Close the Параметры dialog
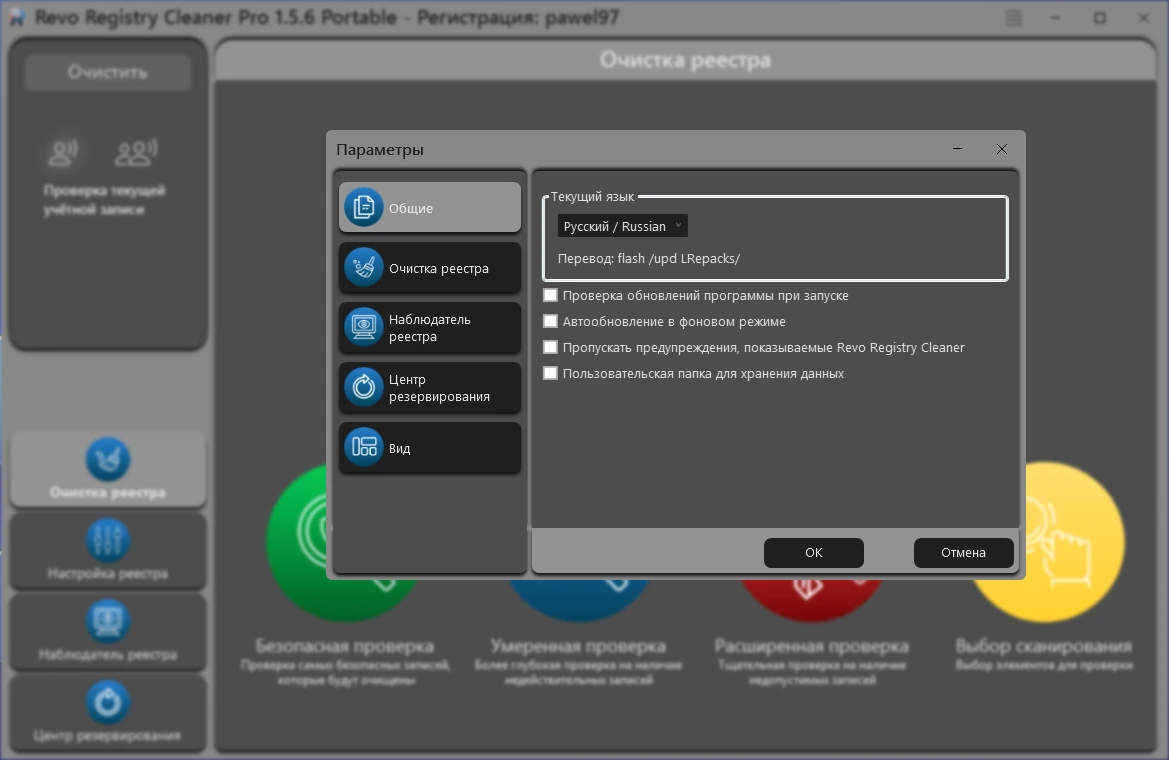The height and width of the screenshot is (760, 1169). pyautogui.click(x=1002, y=149)
